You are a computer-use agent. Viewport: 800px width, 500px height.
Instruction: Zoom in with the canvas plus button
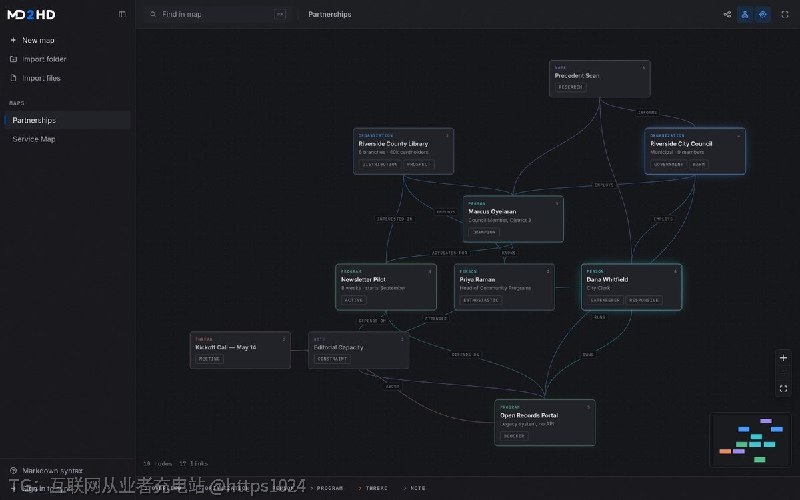coord(783,358)
